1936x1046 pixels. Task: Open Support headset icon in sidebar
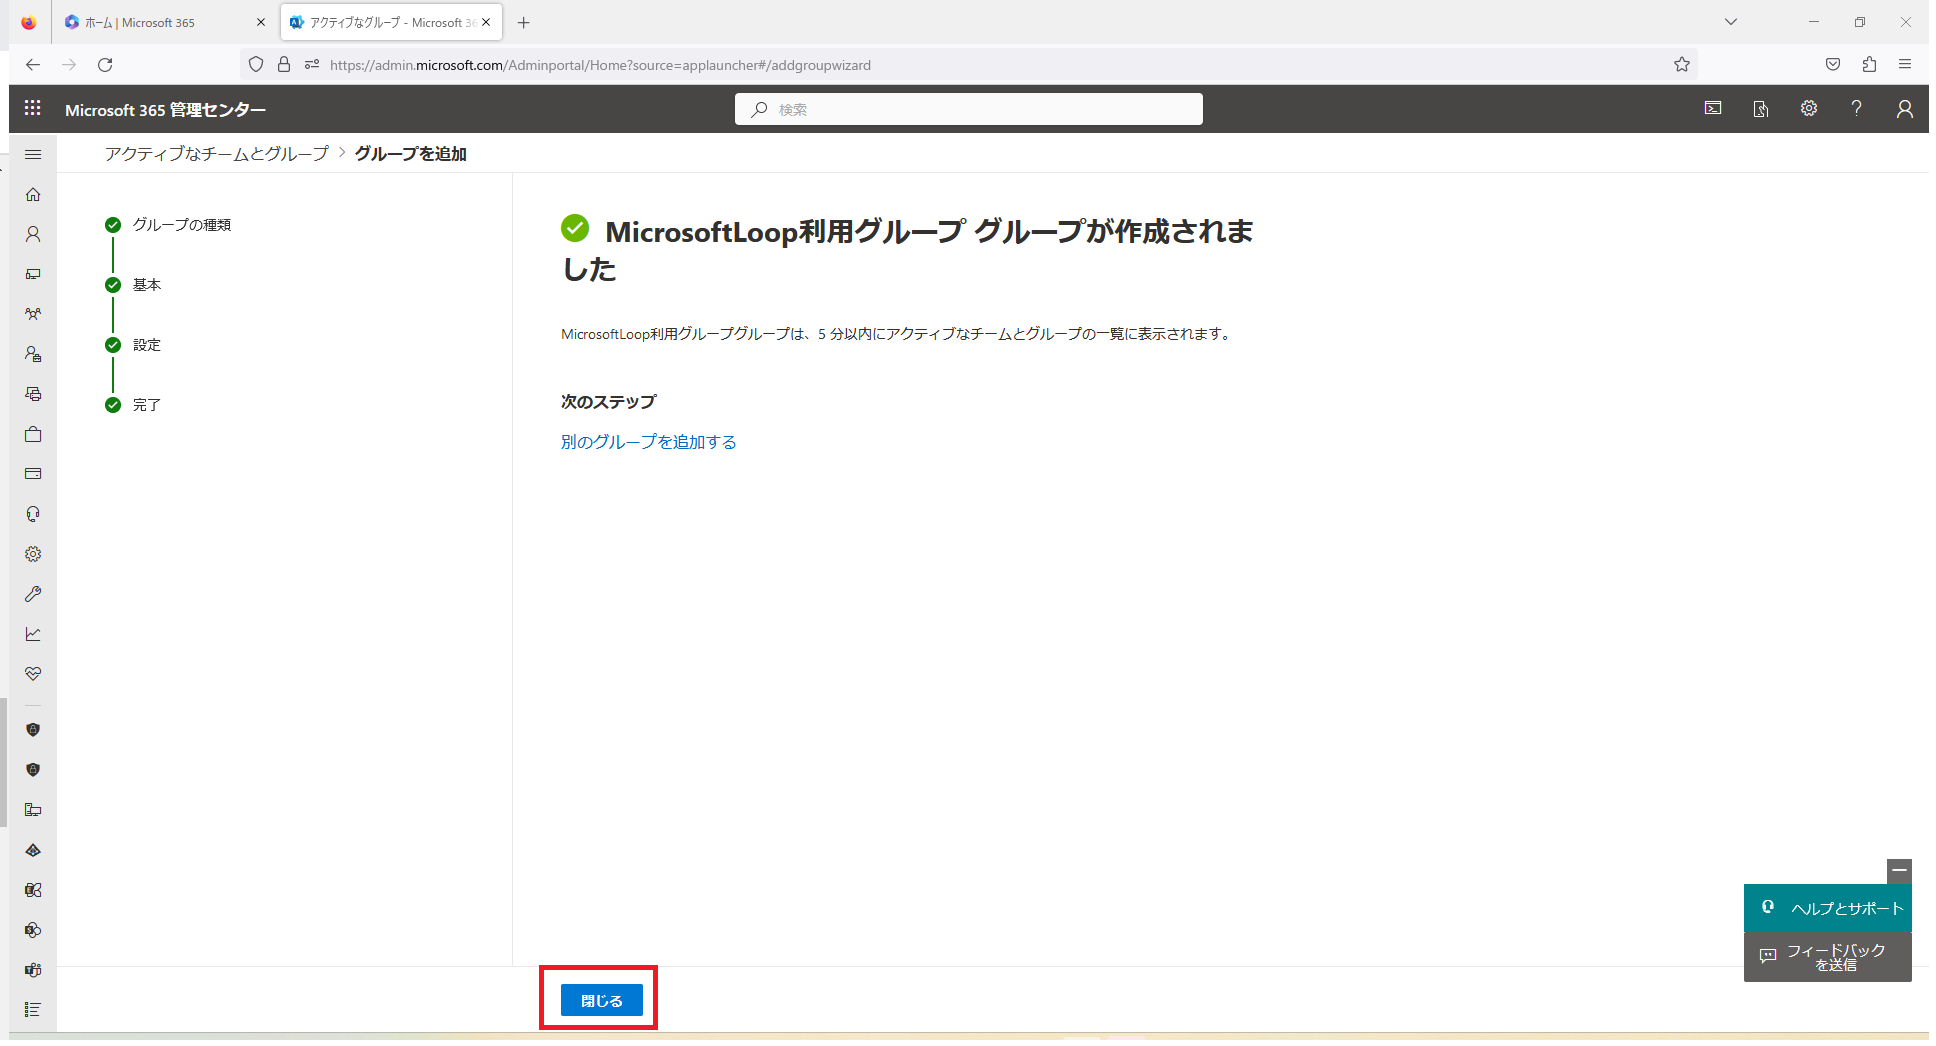pos(33,514)
